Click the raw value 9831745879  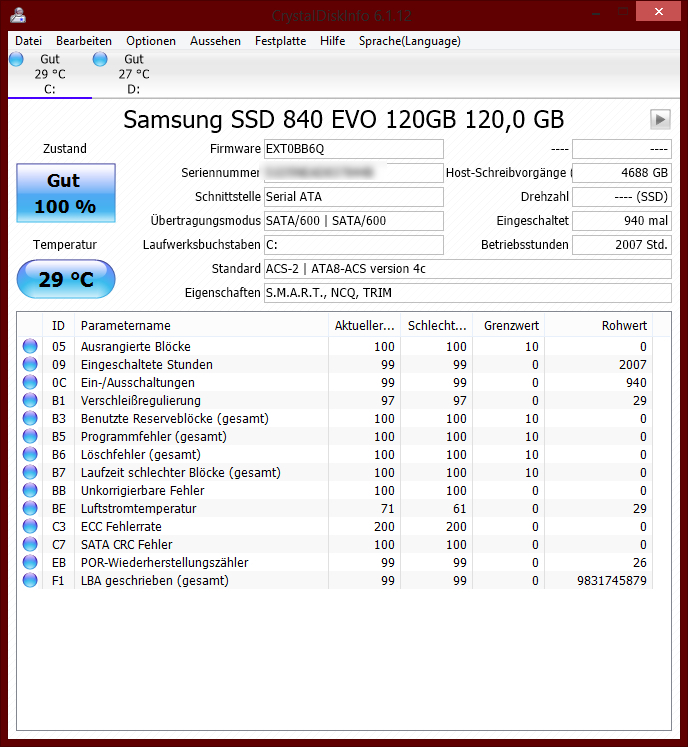(x=612, y=581)
